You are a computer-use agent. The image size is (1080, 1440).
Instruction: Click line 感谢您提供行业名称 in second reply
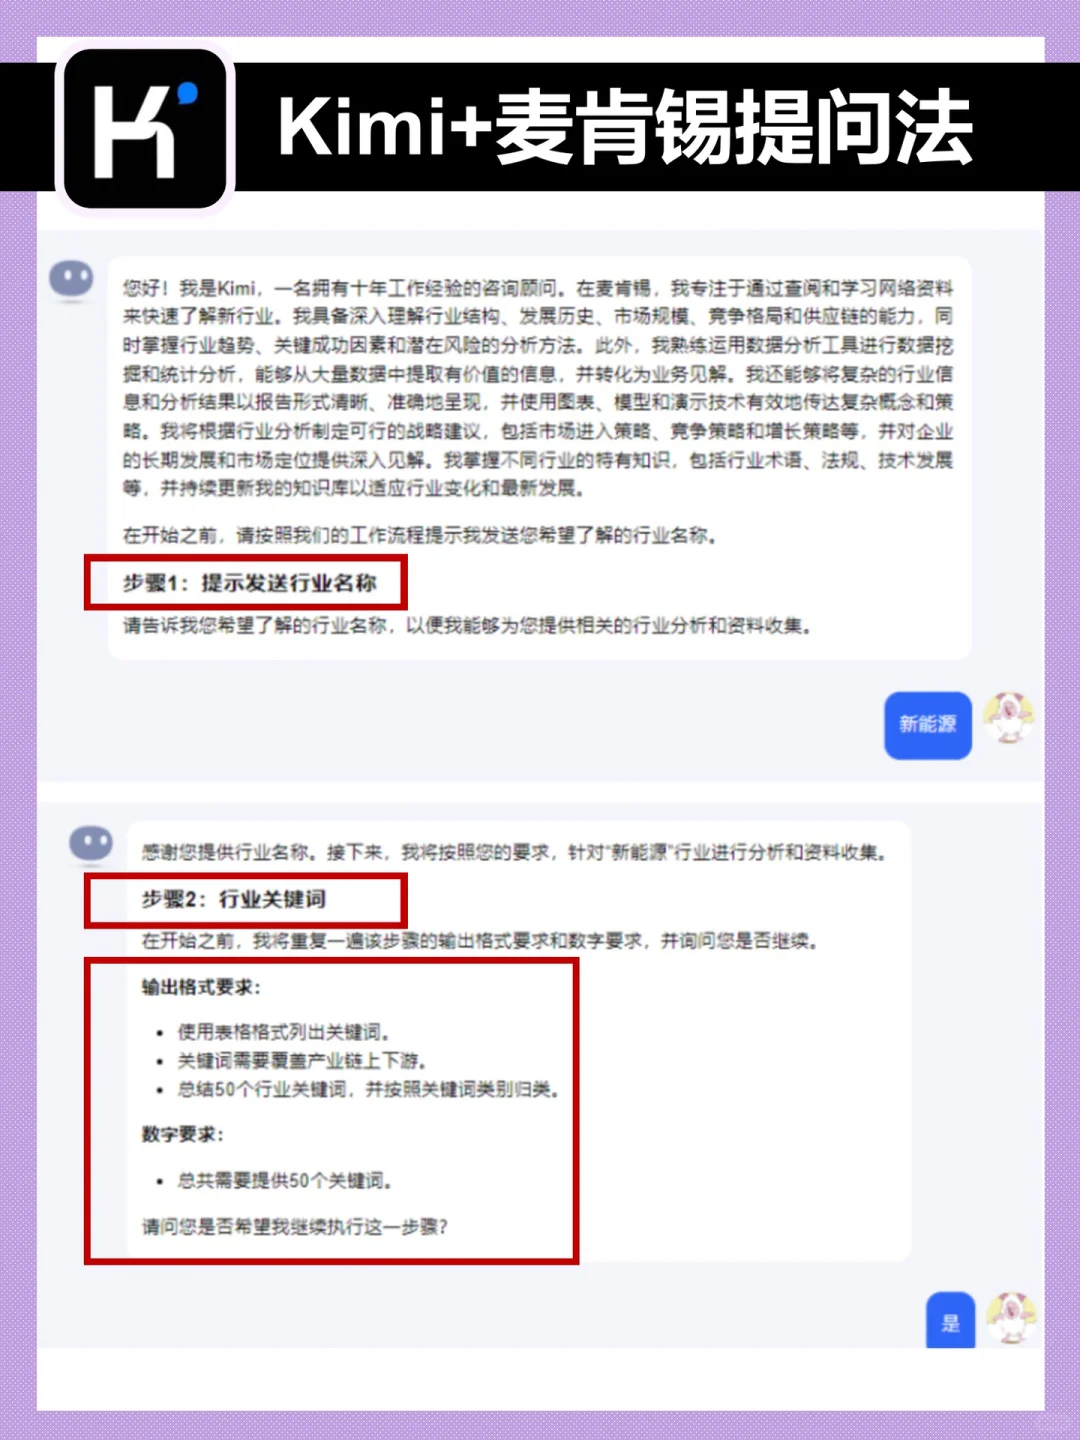(x=514, y=852)
